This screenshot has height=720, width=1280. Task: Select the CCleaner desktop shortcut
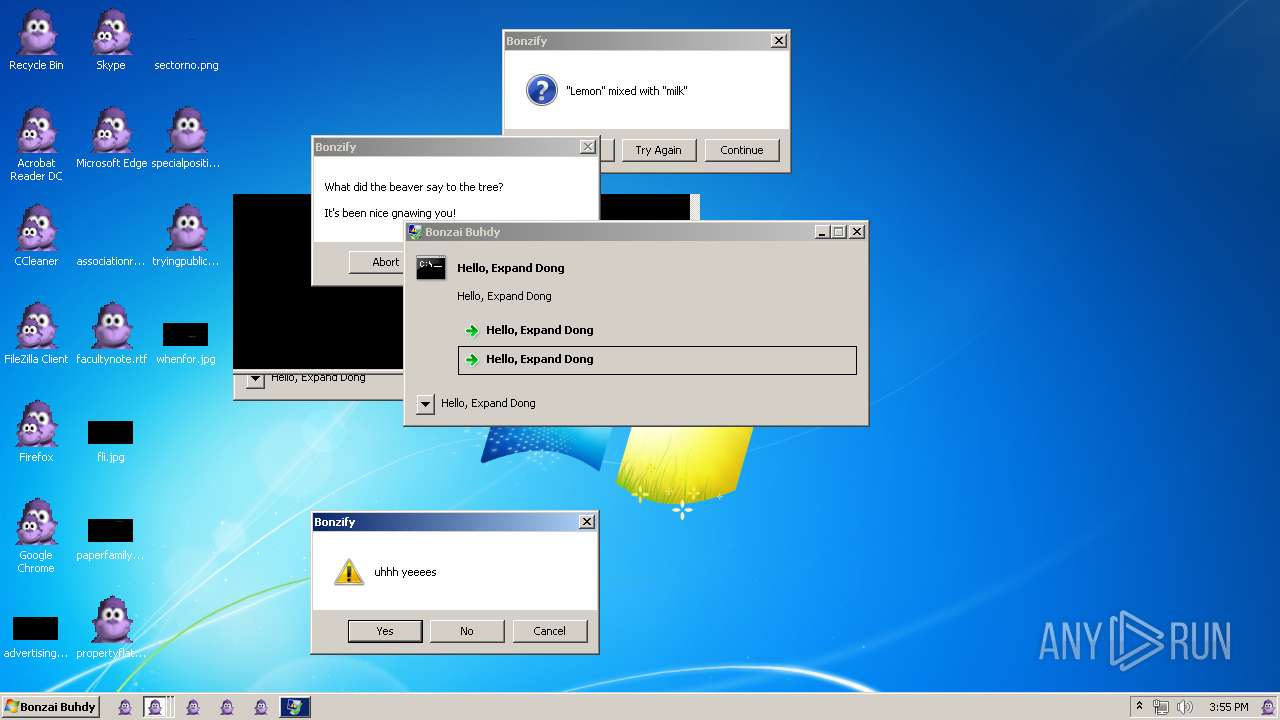[x=36, y=237]
